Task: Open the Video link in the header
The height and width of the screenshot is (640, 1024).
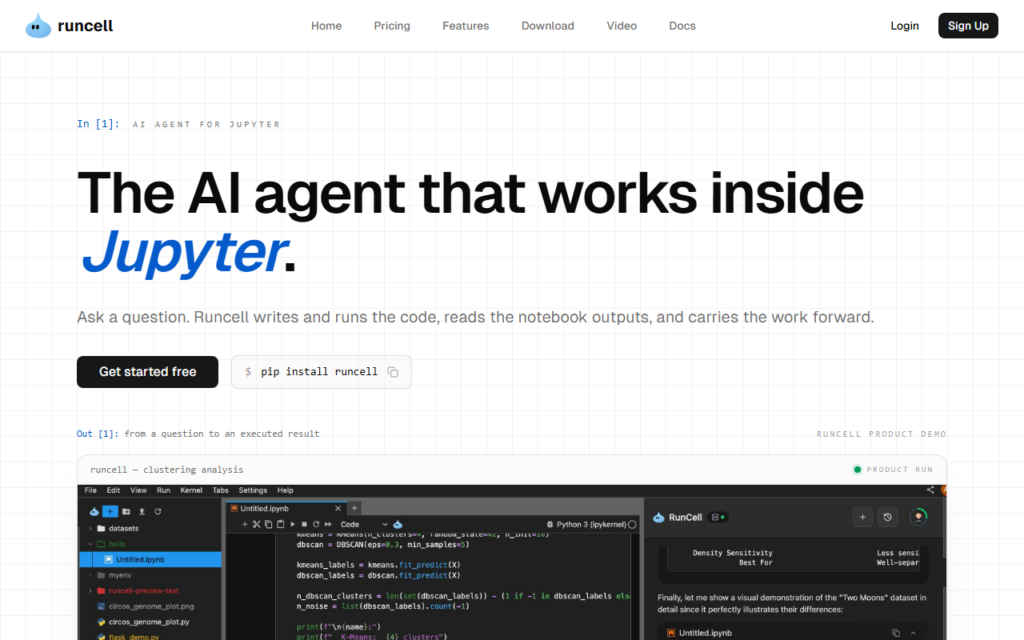Action: (622, 25)
